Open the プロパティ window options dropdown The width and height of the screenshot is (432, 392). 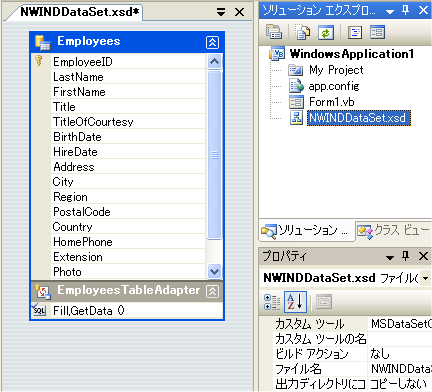pyautogui.click(x=390, y=257)
